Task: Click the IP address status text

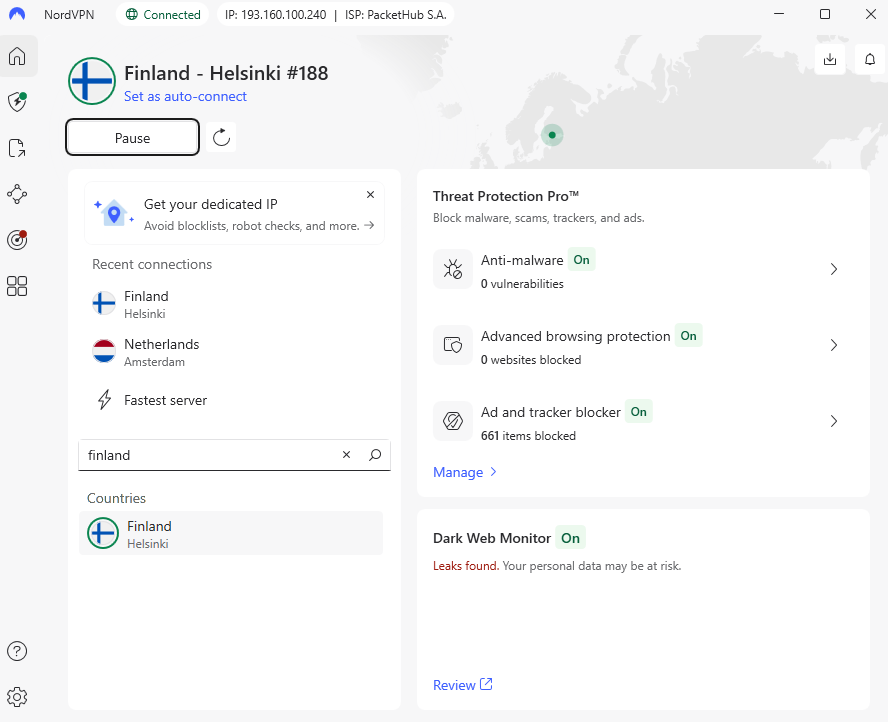Action: pos(275,15)
